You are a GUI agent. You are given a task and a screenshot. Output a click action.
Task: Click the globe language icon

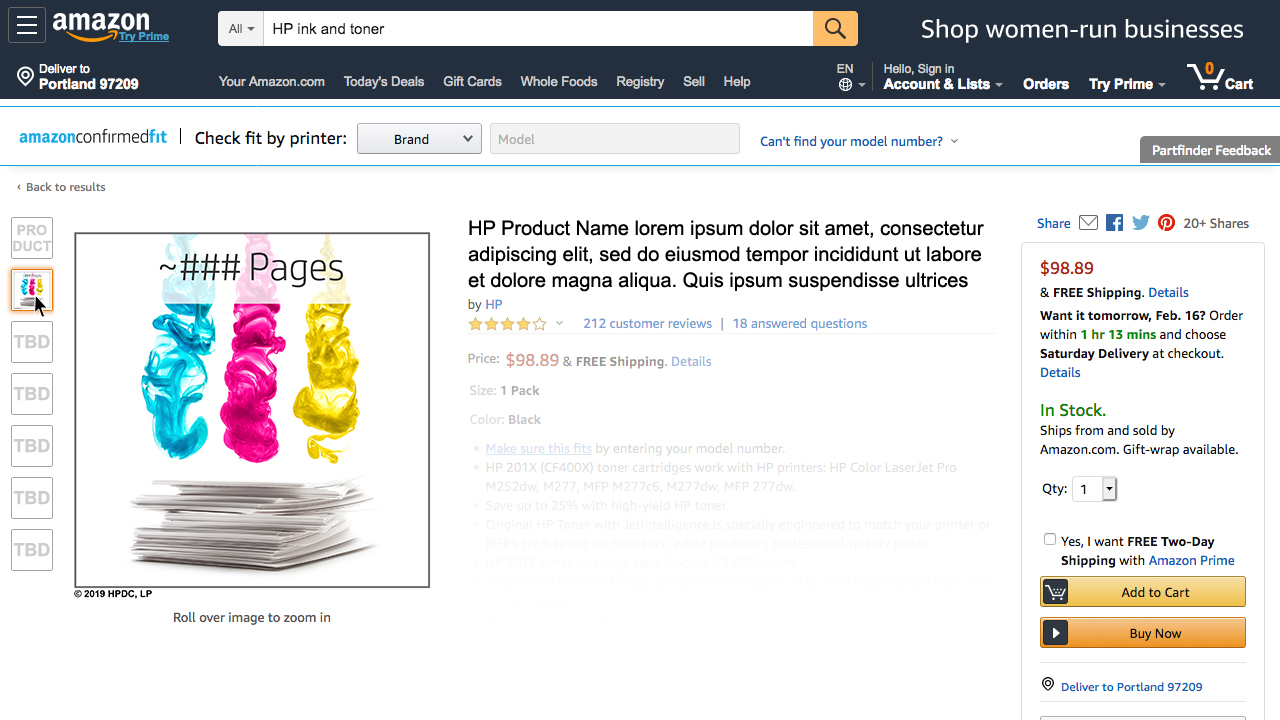(x=846, y=85)
